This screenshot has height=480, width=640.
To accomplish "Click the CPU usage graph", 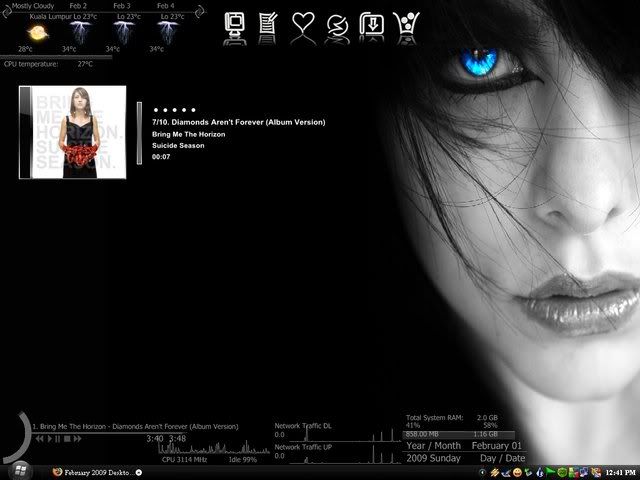I will tap(213, 447).
